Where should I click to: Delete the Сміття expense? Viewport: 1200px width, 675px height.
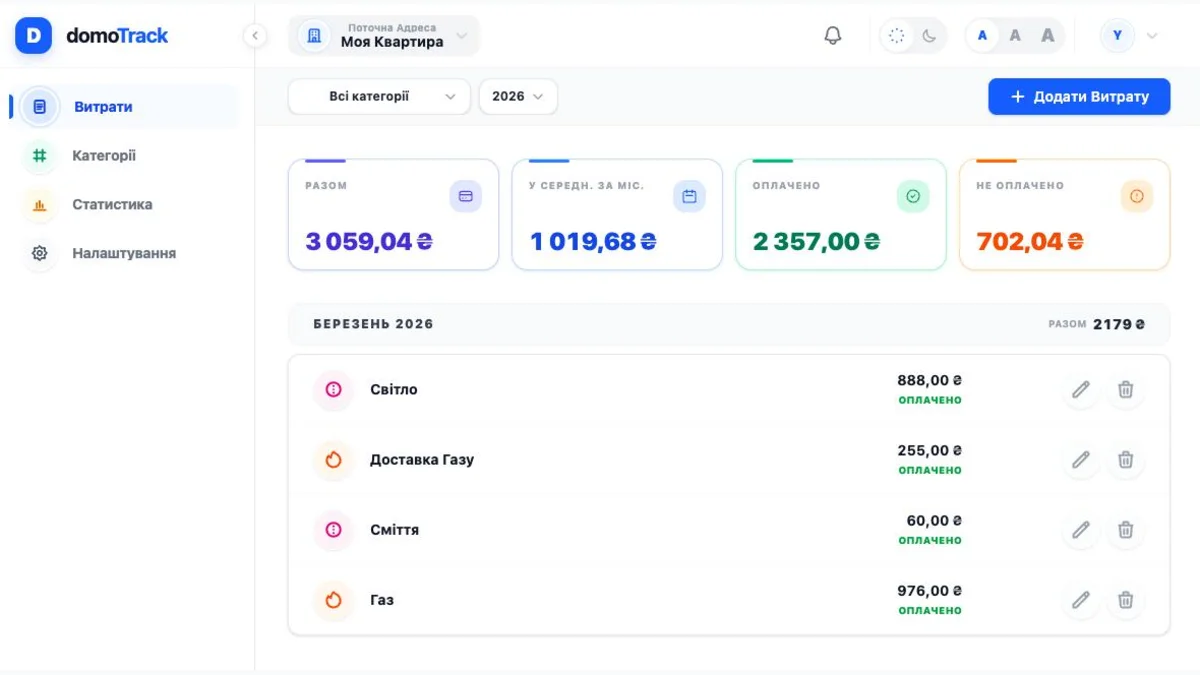click(1125, 530)
